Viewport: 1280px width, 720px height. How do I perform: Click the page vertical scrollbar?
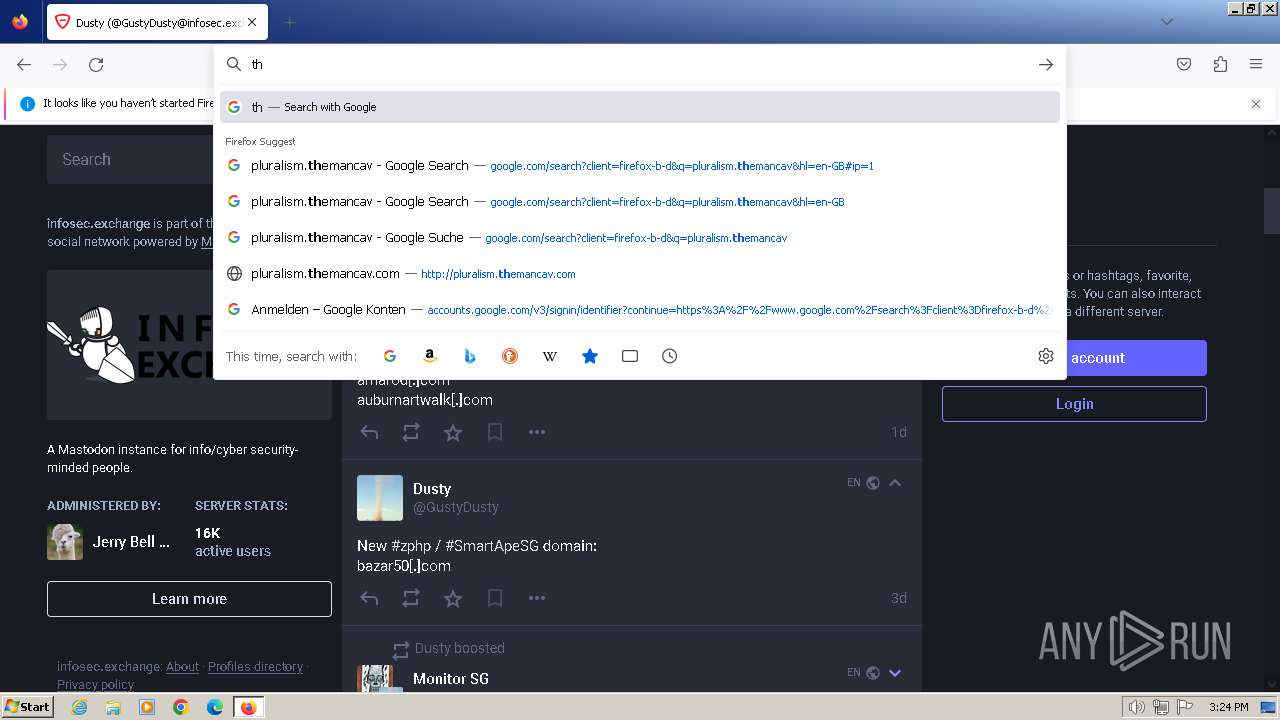pos(1272,210)
